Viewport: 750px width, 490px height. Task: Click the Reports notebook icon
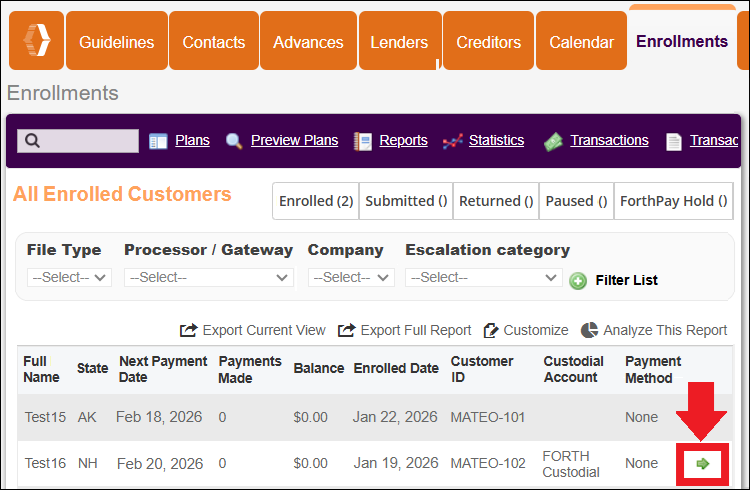point(363,141)
